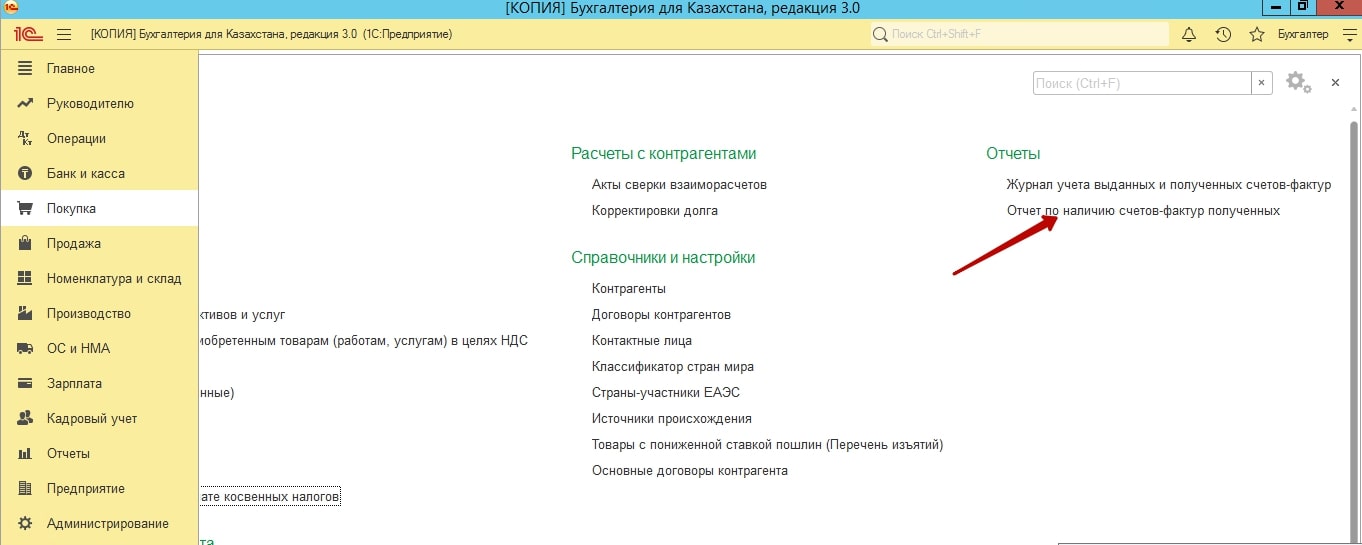Go to Номенклатура и склад section
Viewport: 1362px width, 545px height.
click(113, 278)
